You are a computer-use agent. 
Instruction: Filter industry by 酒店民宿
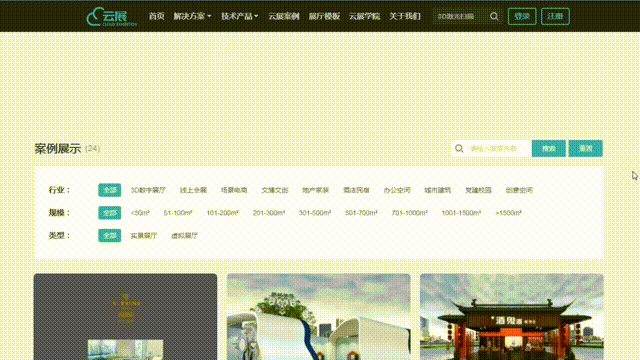(x=356, y=190)
